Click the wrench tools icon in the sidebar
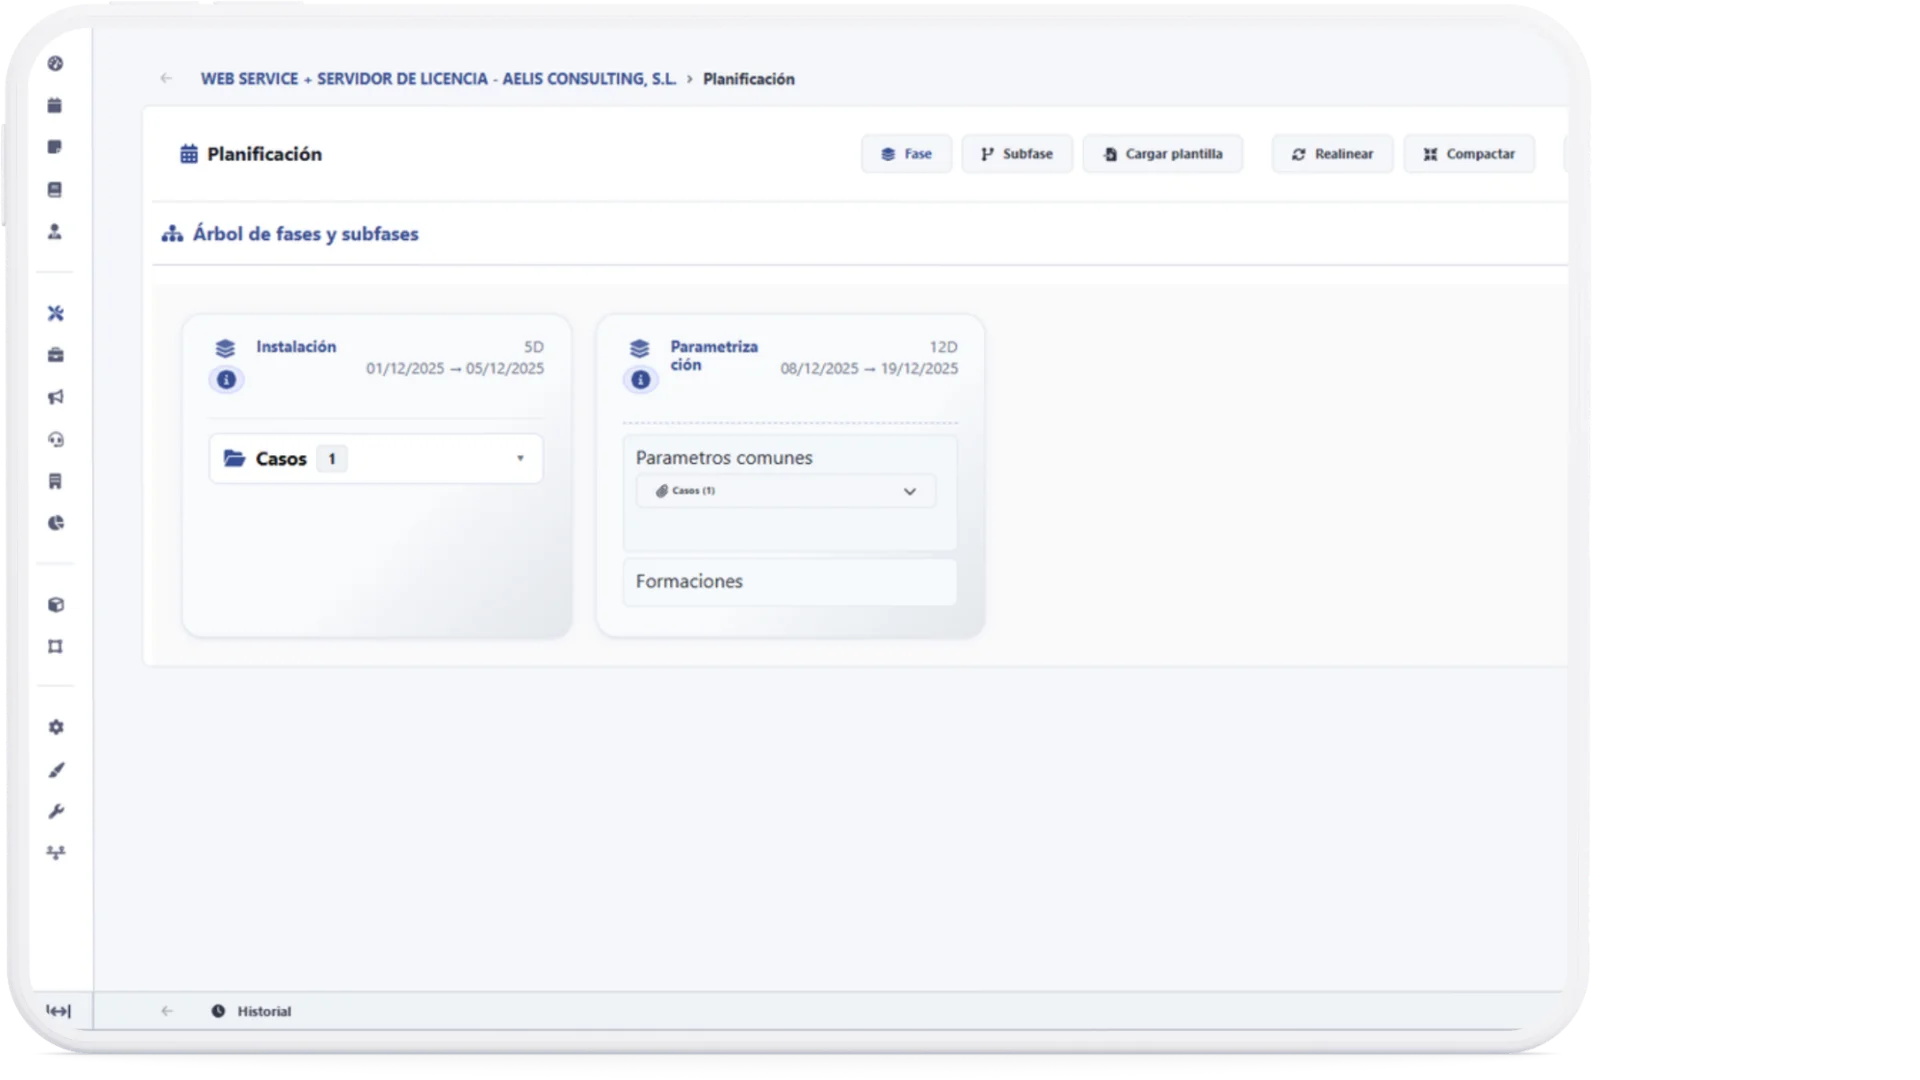The width and height of the screenshot is (1920, 1080). tap(56, 811)
